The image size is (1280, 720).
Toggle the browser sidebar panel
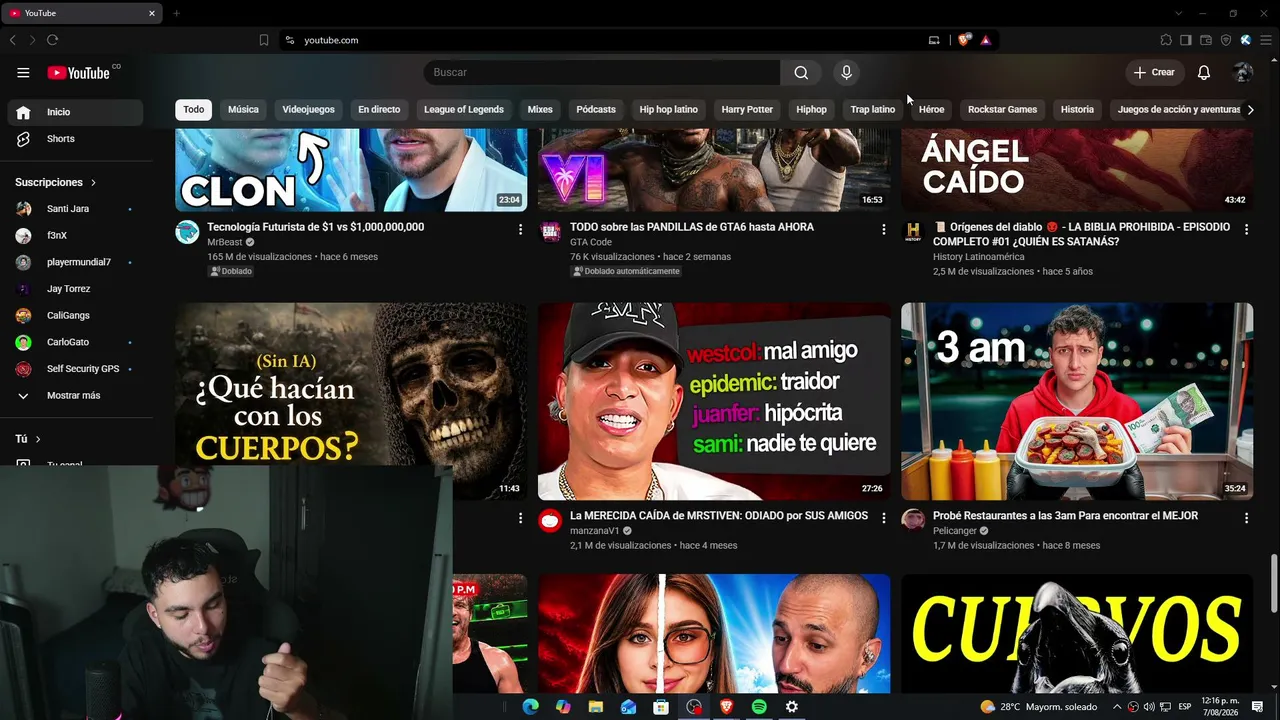1186,40
